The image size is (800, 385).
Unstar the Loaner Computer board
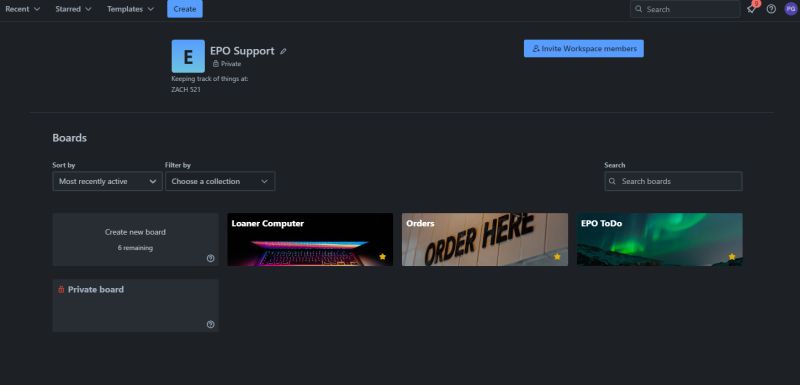[382, 256]
